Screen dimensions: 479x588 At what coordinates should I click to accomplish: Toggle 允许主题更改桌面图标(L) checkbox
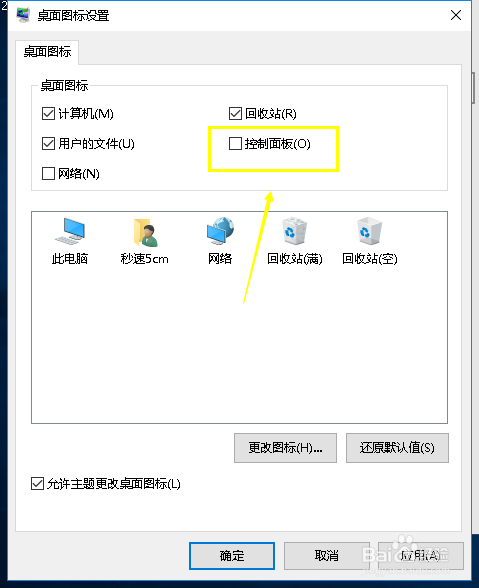(37, 484)
